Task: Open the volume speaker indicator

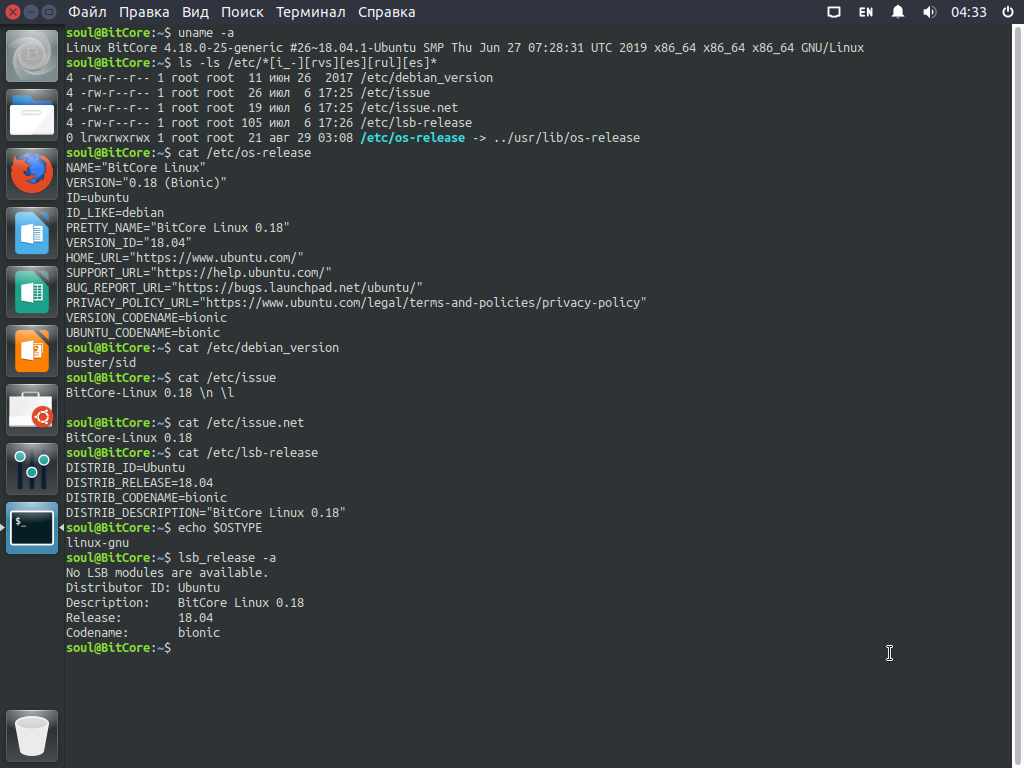Action: (929, 12)
